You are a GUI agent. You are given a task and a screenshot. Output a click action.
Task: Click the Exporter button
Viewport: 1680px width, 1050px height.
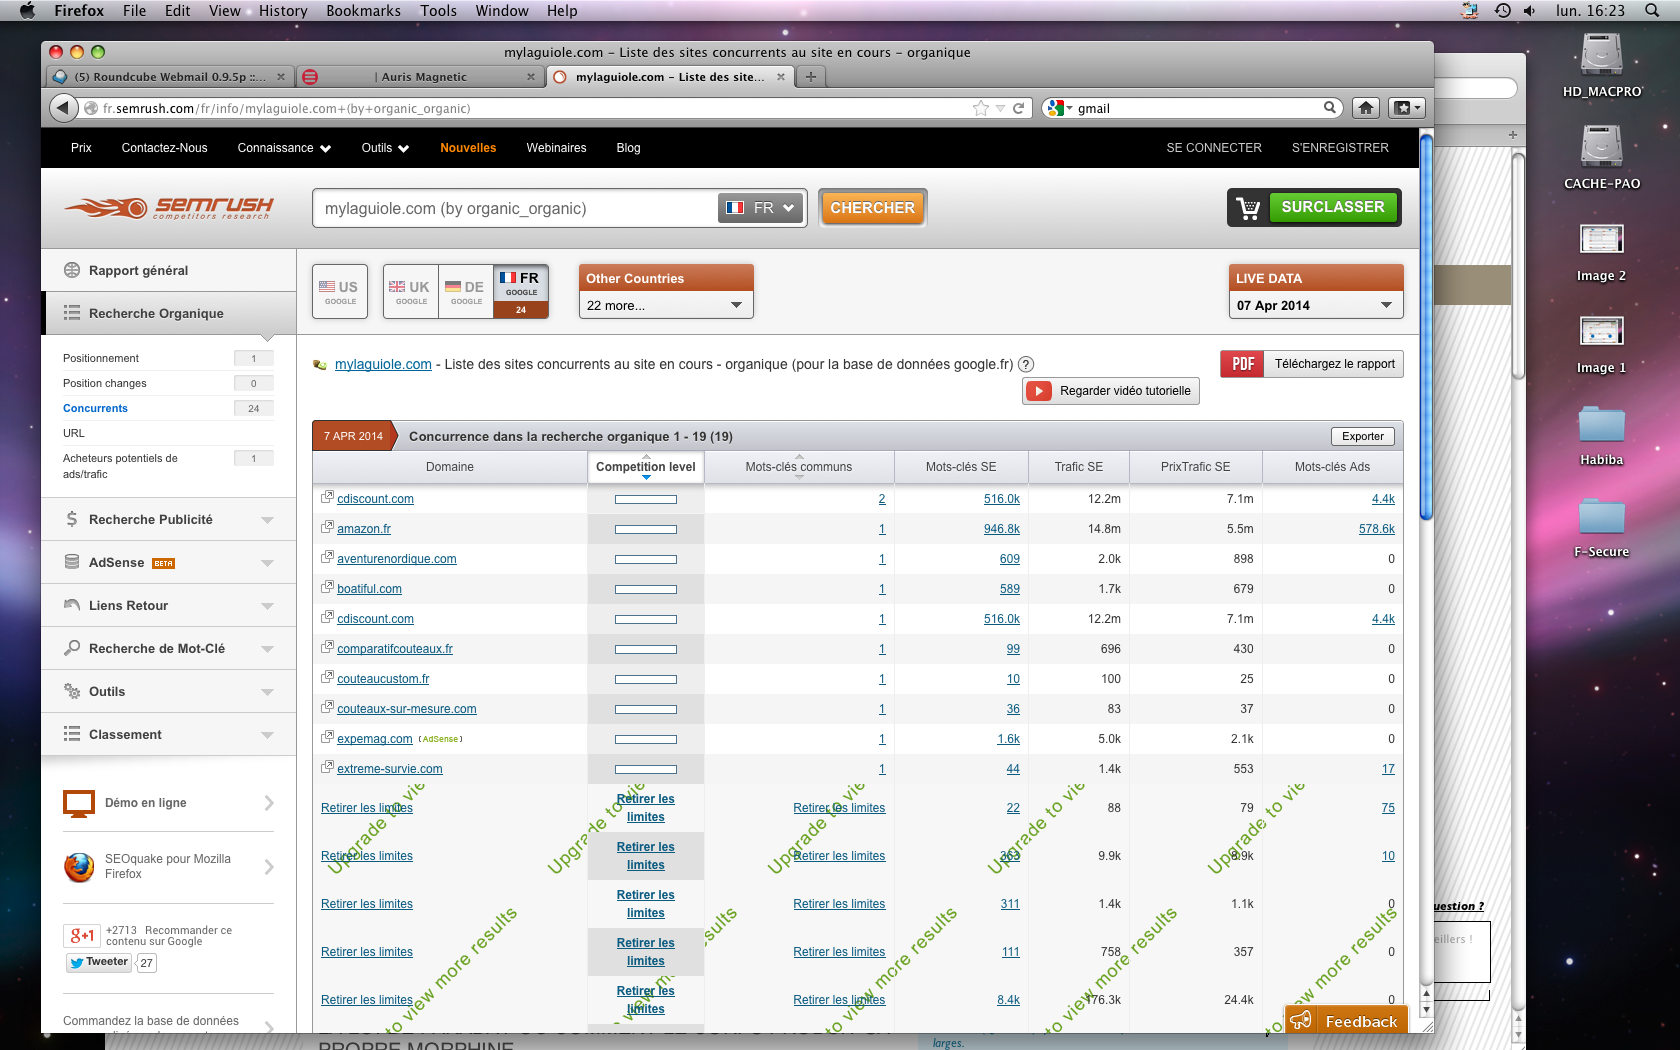click(1362, 436)
